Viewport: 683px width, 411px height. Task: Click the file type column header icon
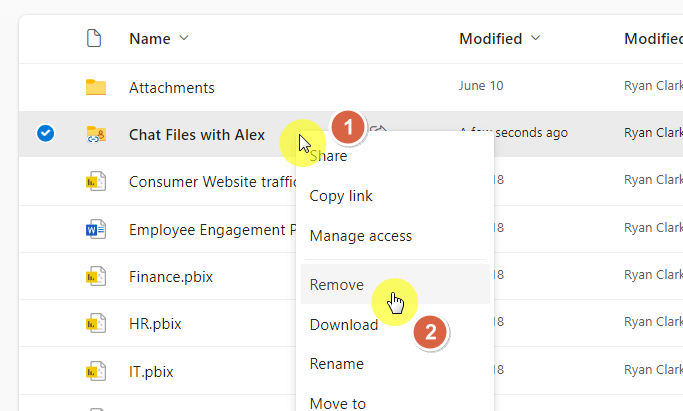(94, 38)
